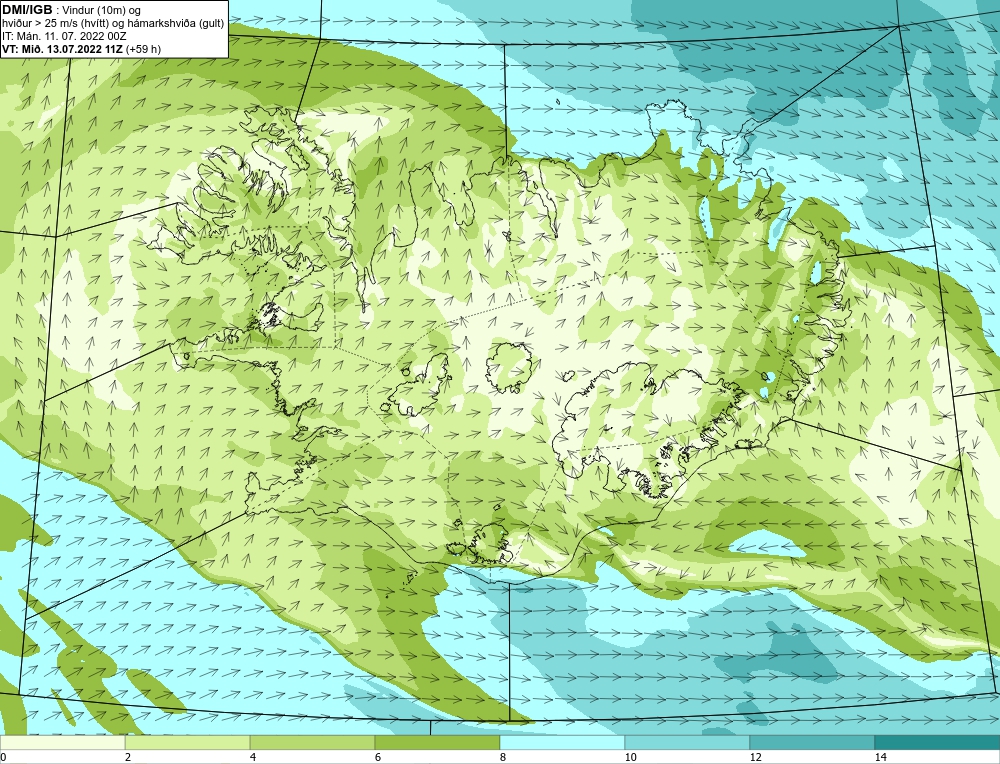The width and height of the screenshot is (1000, 764).
Task: Click the legend label 8
Action: 503,757
